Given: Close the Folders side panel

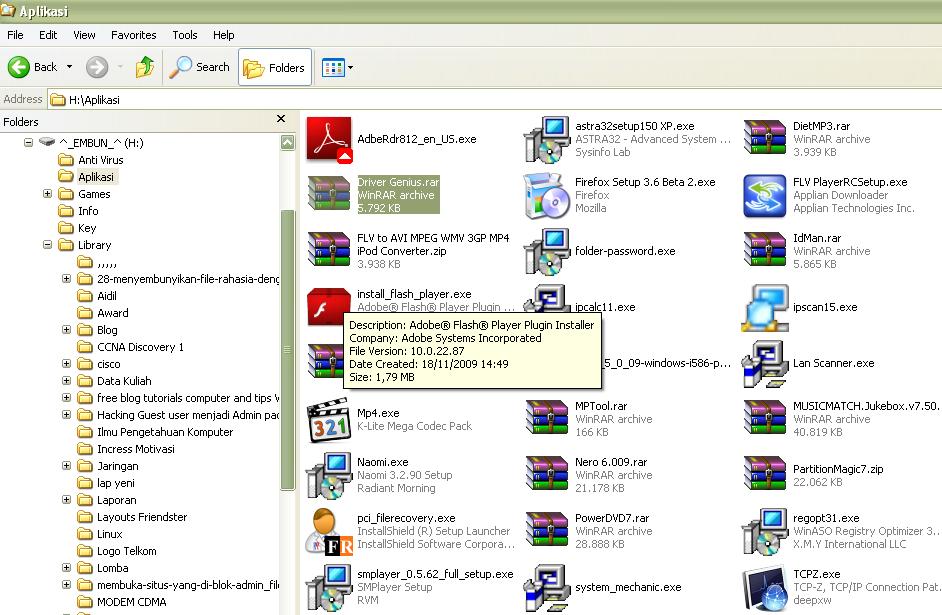Looking at the screenshot, I should click(281, 119).
